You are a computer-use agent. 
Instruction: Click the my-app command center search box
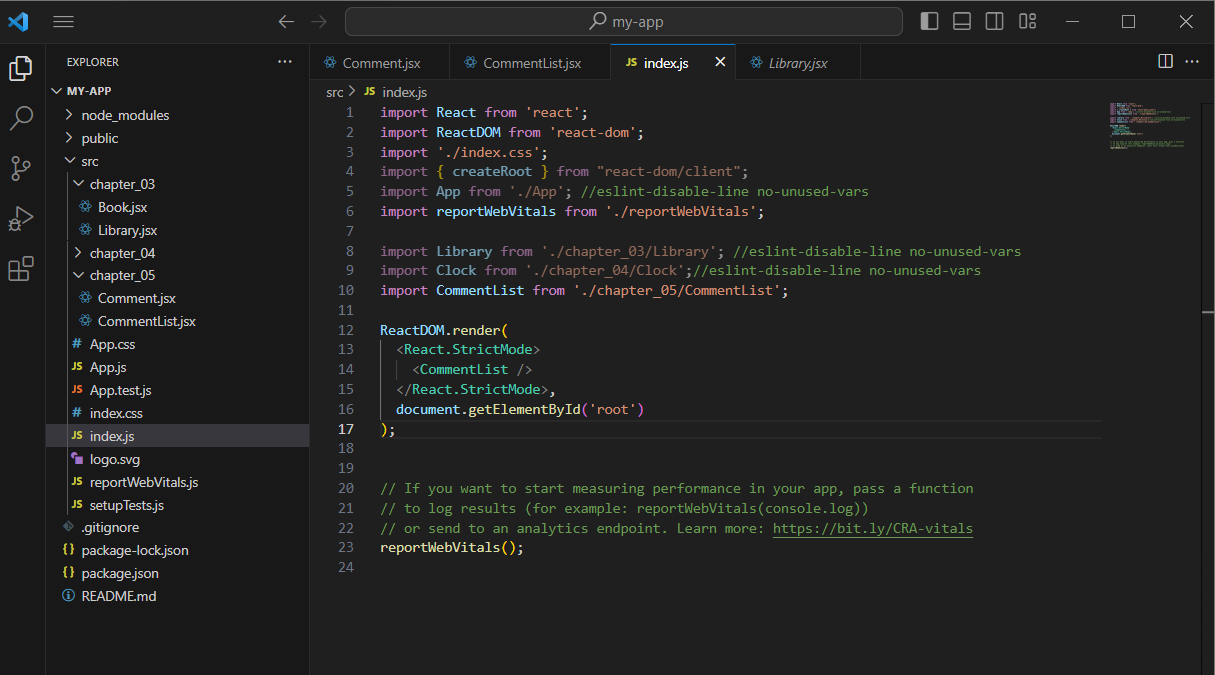pyautogui.click(x=624, y=21)
